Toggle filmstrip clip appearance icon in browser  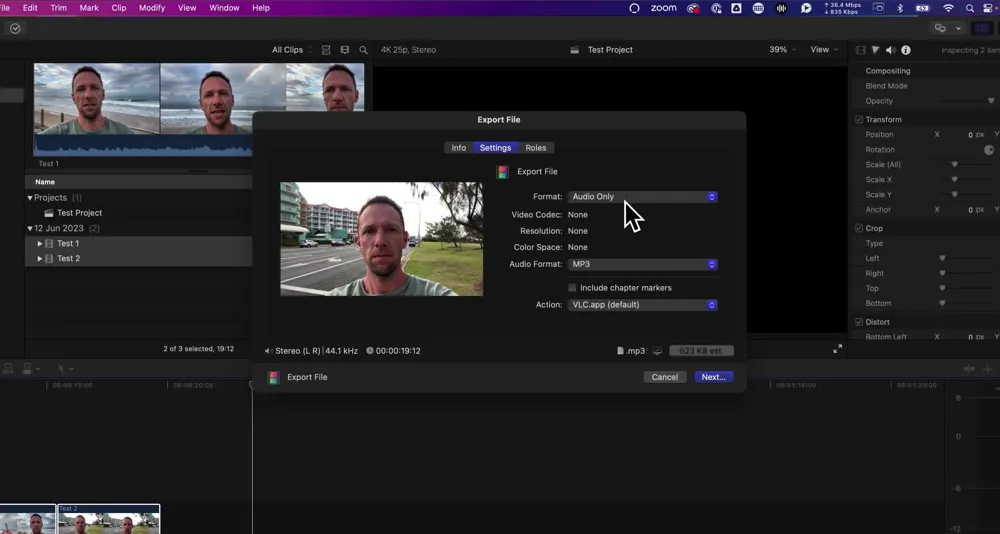click(345, 50)
